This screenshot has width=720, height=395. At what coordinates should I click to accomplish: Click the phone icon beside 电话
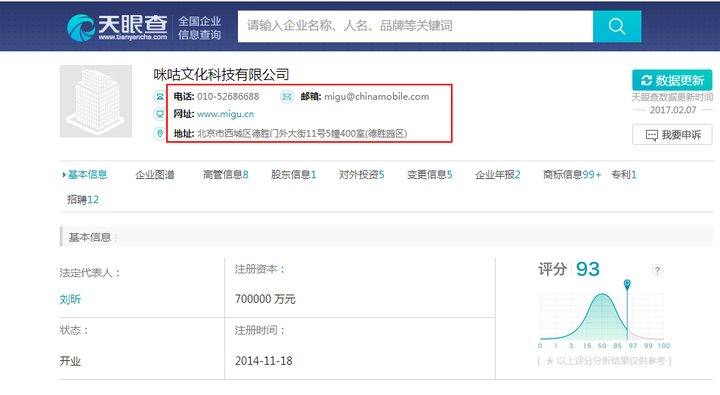[159, 96]
